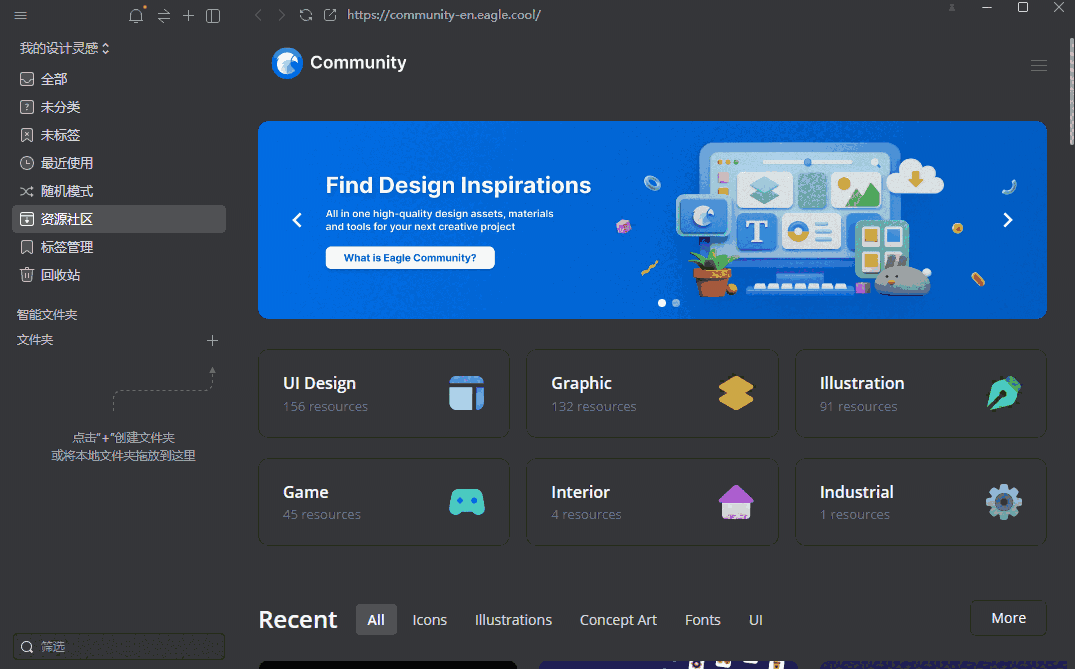Open page in external browser via the icon
This screenshot has height=669, width=1075.
click(329, 16)
